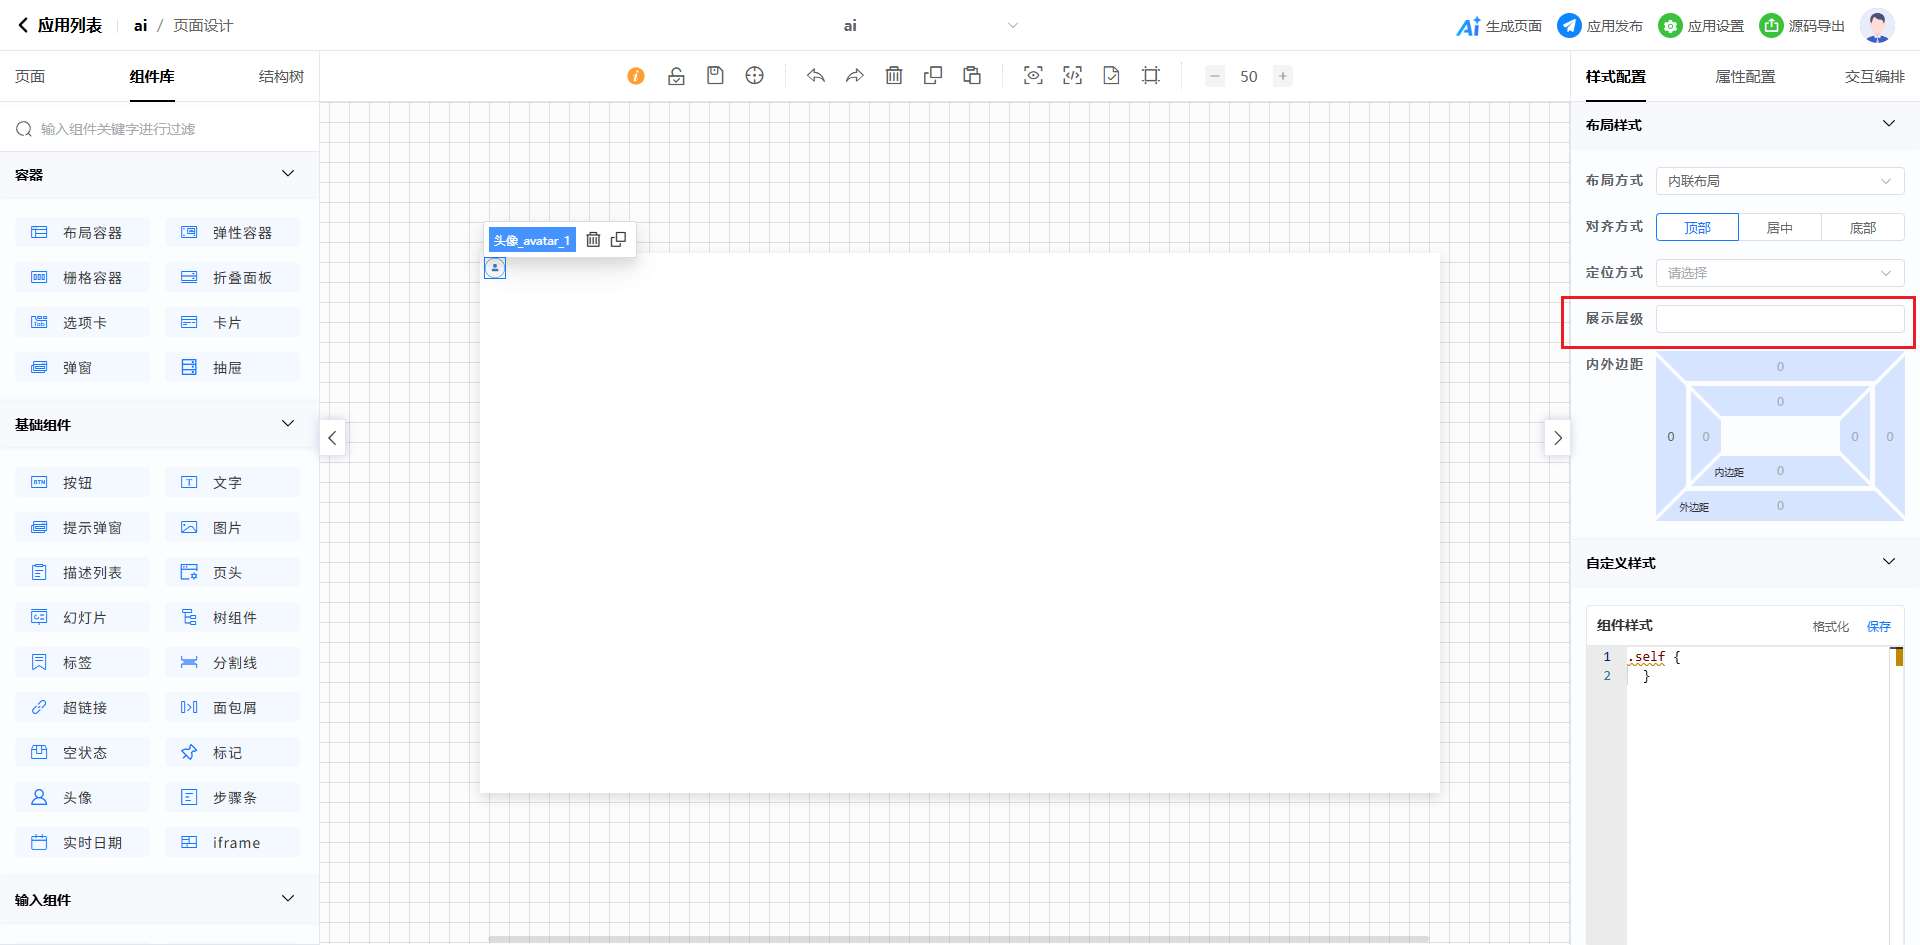1920x945 pixels.
Task: Click the toolbar trash delete icon
Action: [894, 76]
